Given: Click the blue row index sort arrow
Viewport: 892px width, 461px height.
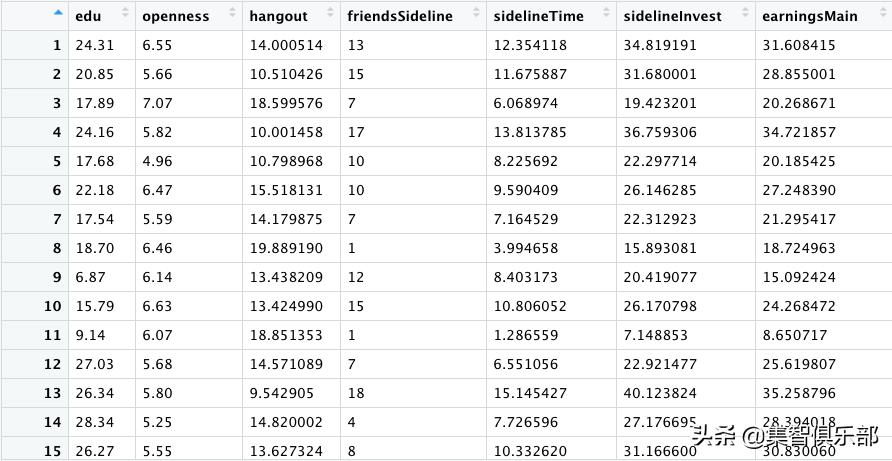Looking at the screenshot, I should pos(58,14).
